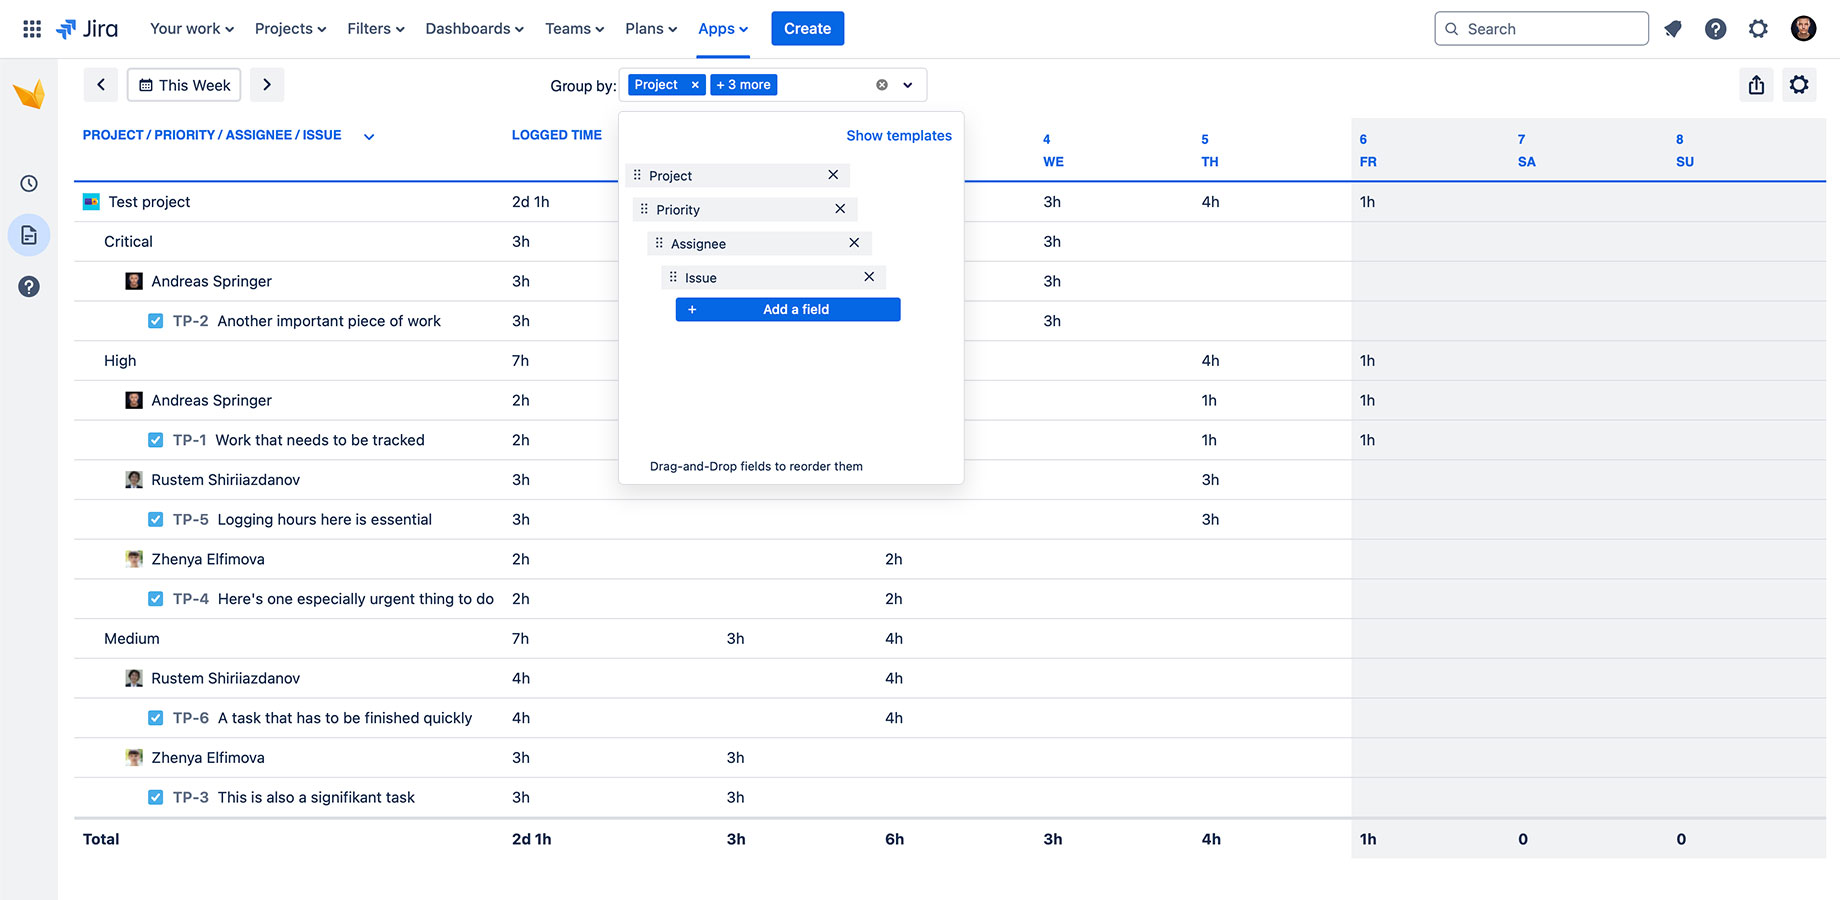Click the export share icon
Screen dimensions: 1840x900
point(1757,85)
